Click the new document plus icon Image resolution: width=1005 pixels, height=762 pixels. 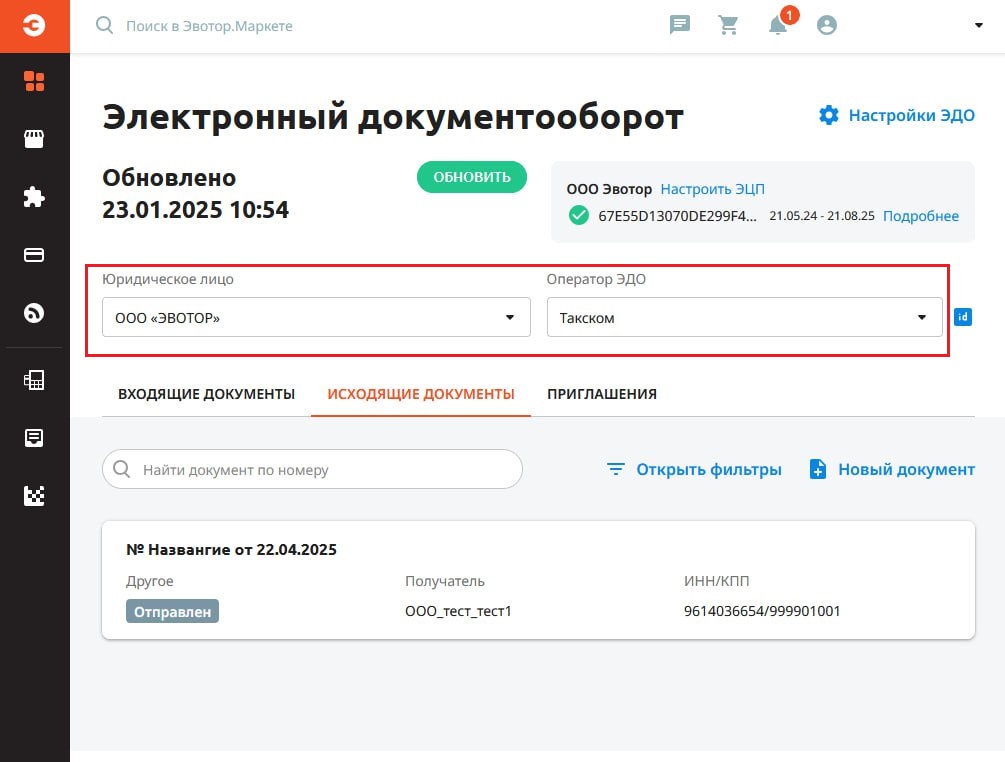point(818,469)
